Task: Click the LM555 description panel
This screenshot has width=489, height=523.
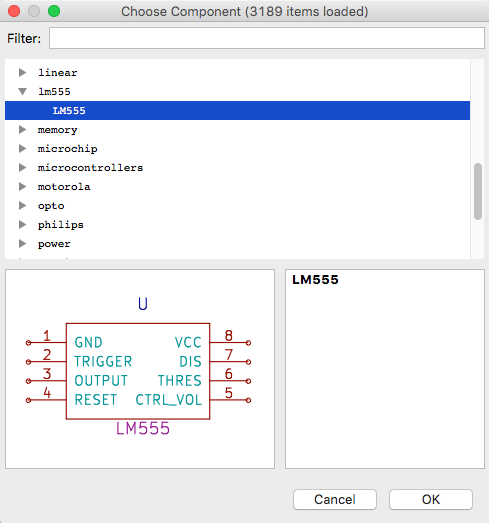Action: tap(385, 369)
